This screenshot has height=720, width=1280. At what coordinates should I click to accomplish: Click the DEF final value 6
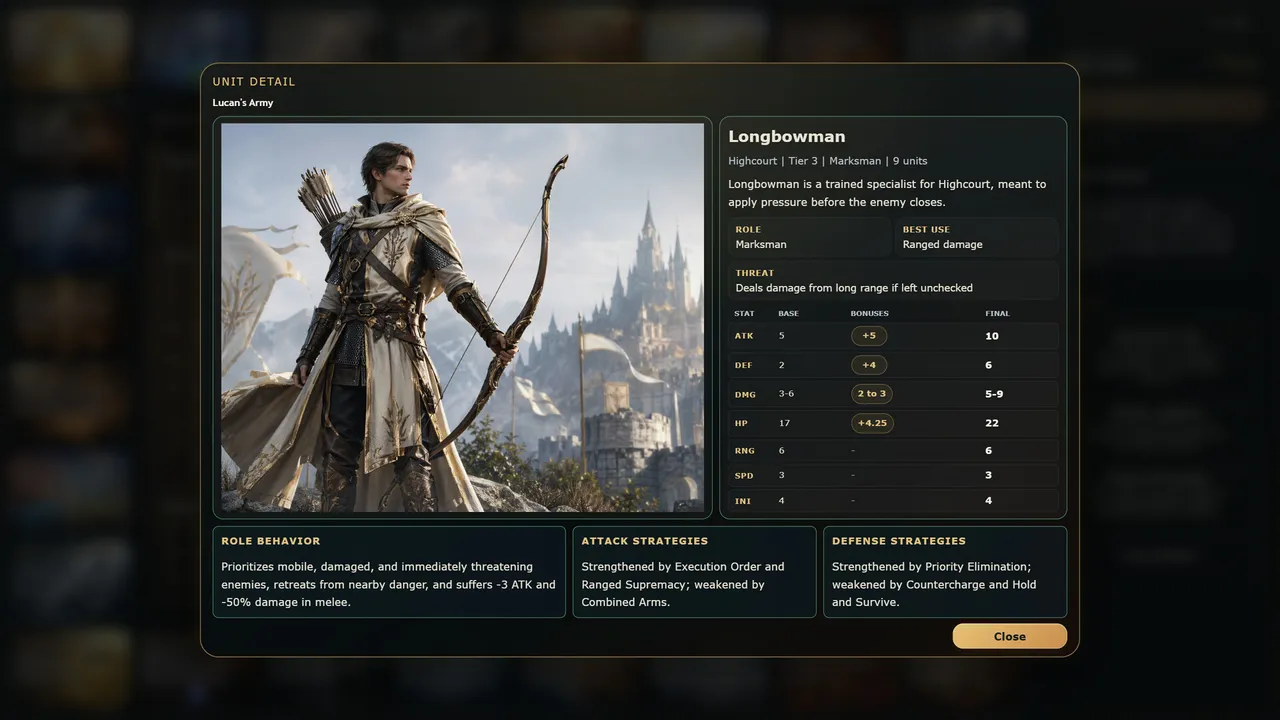pos(989,365)
